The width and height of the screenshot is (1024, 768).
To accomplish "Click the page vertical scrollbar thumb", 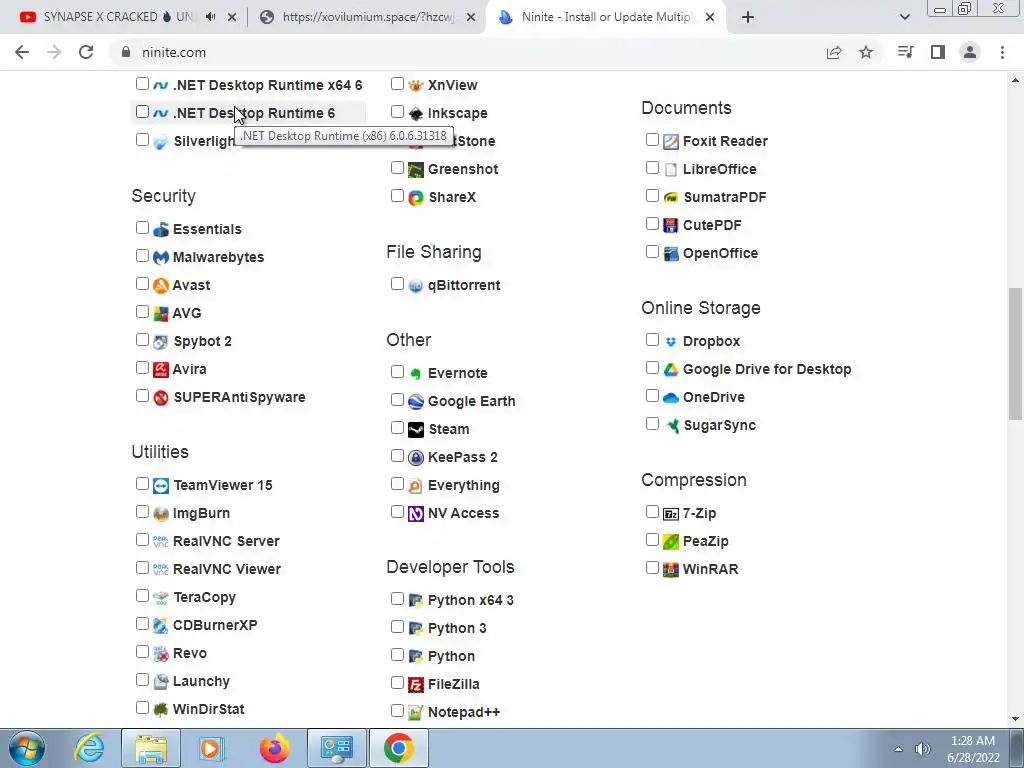I will point(1015,354).
